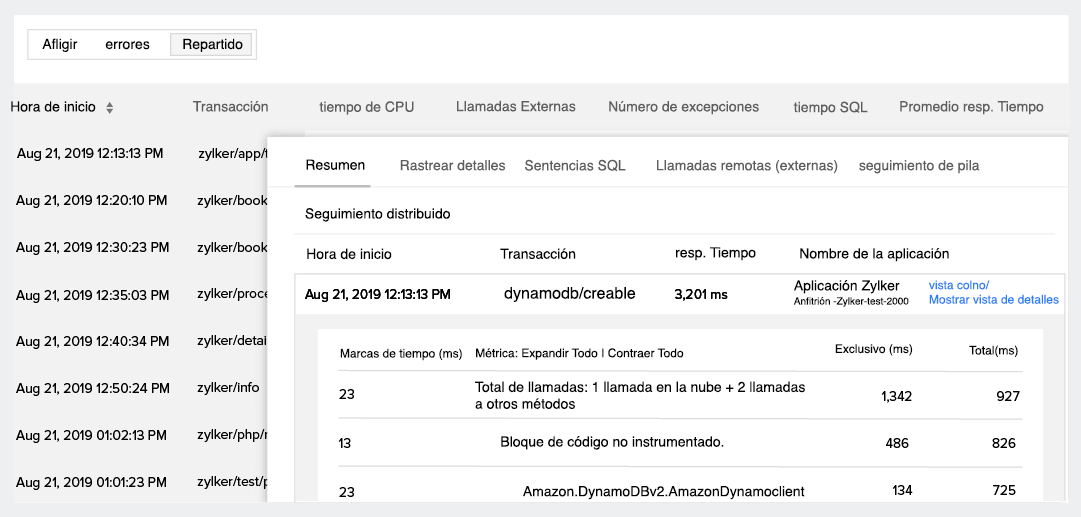1081x517 pixels.
Task: Select the errores filter option
Action: coord(128,45)
